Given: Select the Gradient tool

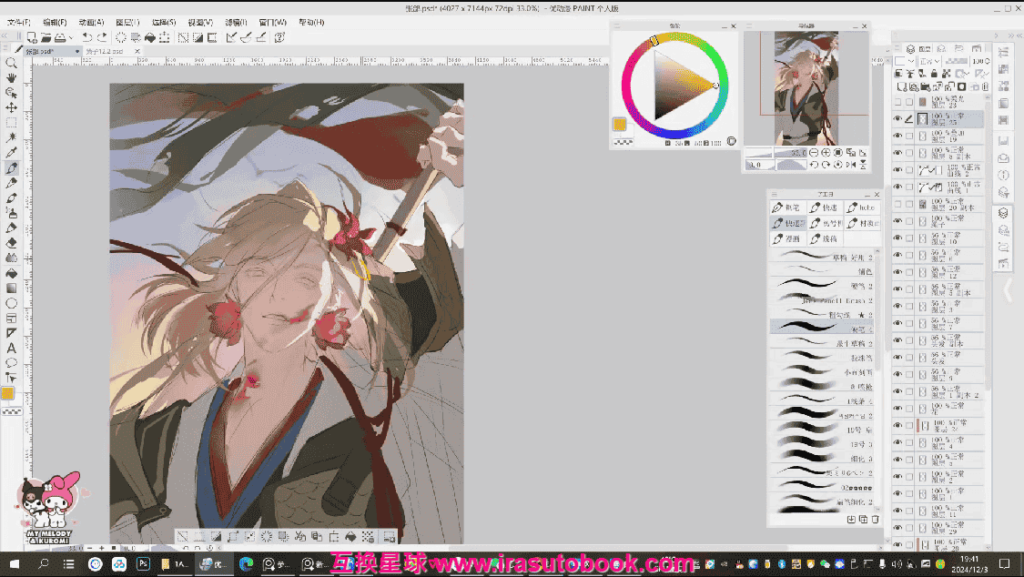Looking at the screenshot, I should point(11,288).
